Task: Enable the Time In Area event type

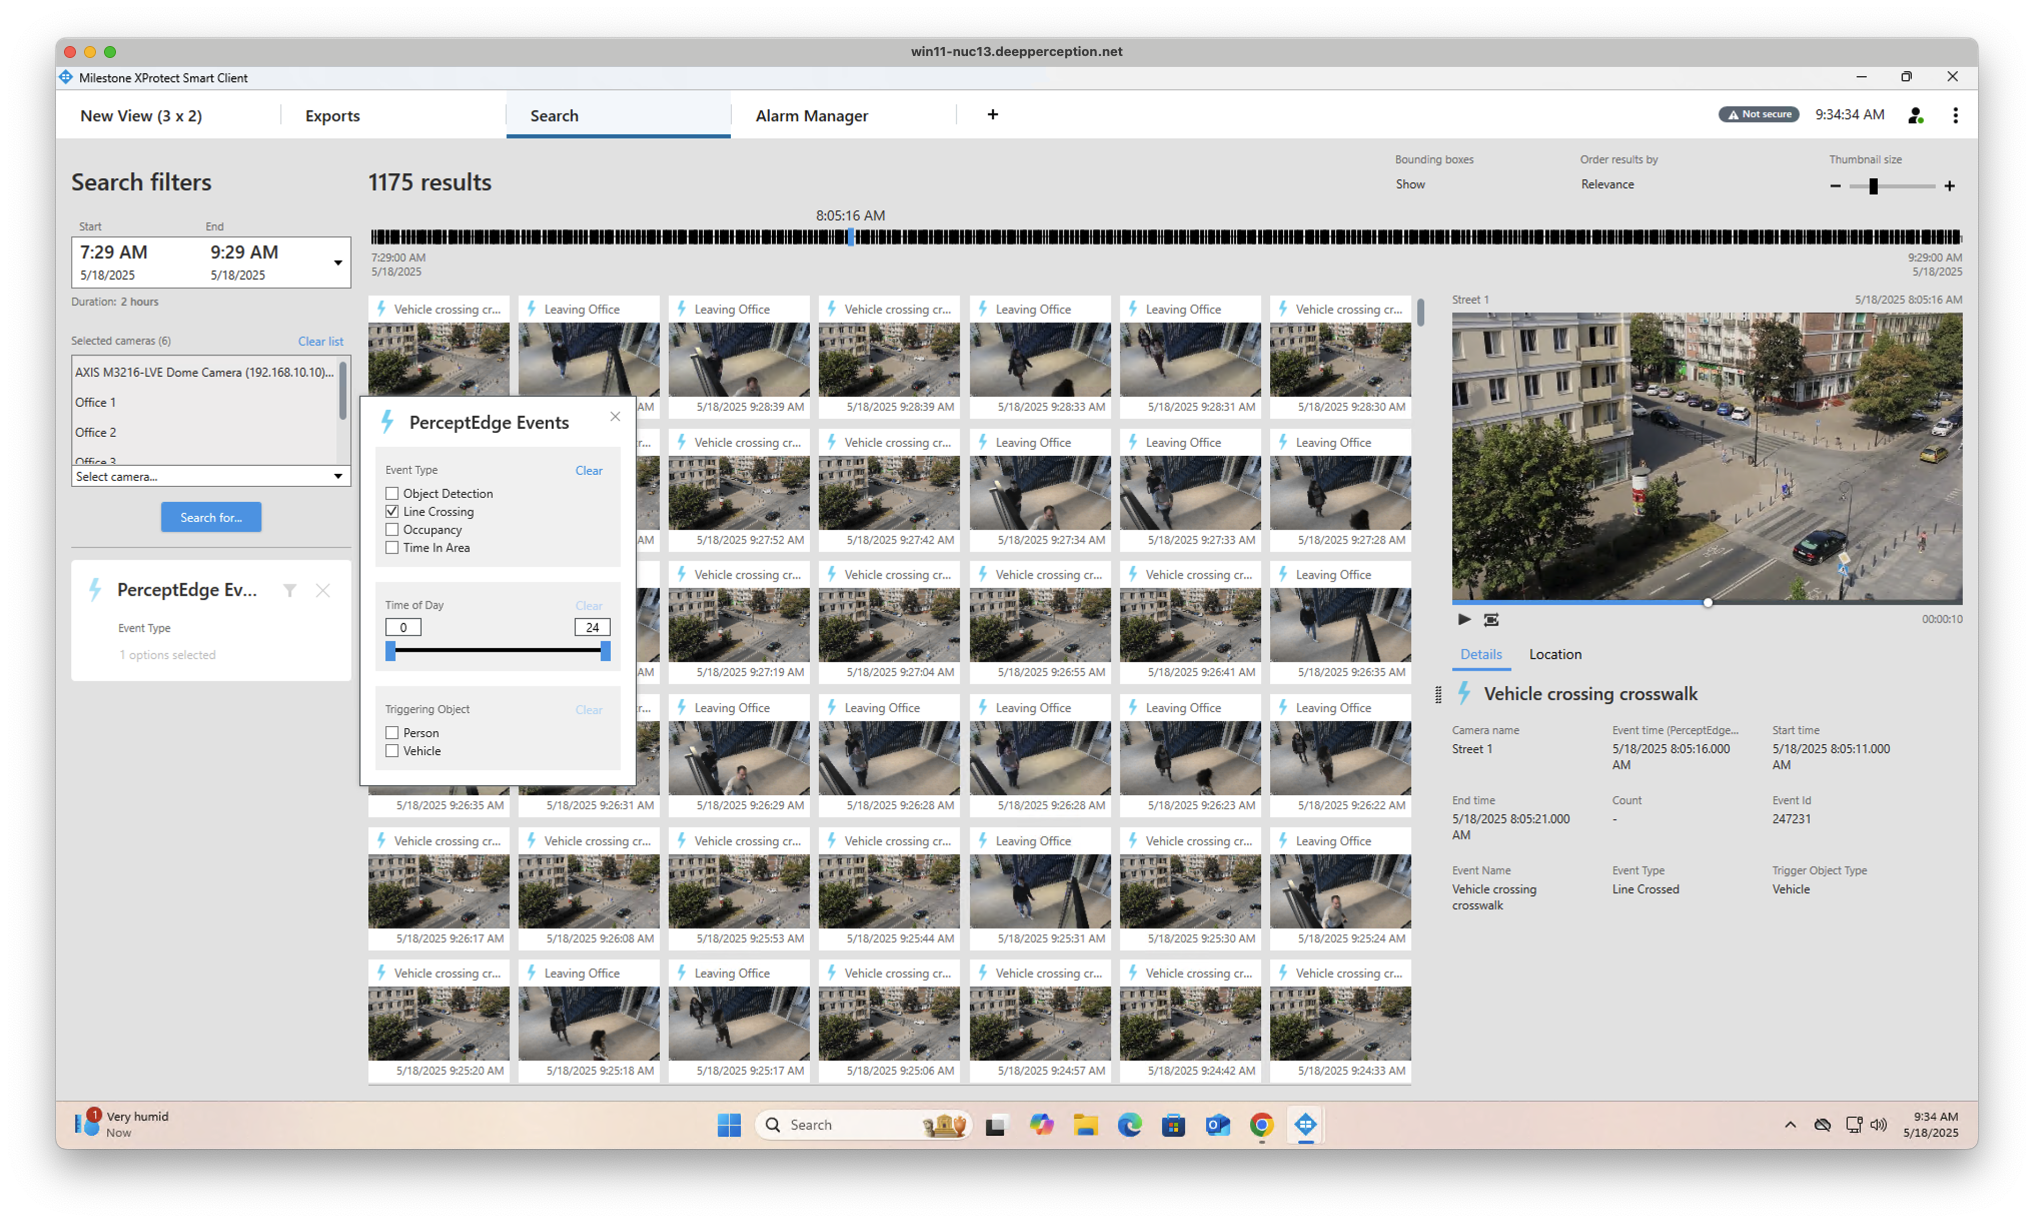Action: (392, 547)
